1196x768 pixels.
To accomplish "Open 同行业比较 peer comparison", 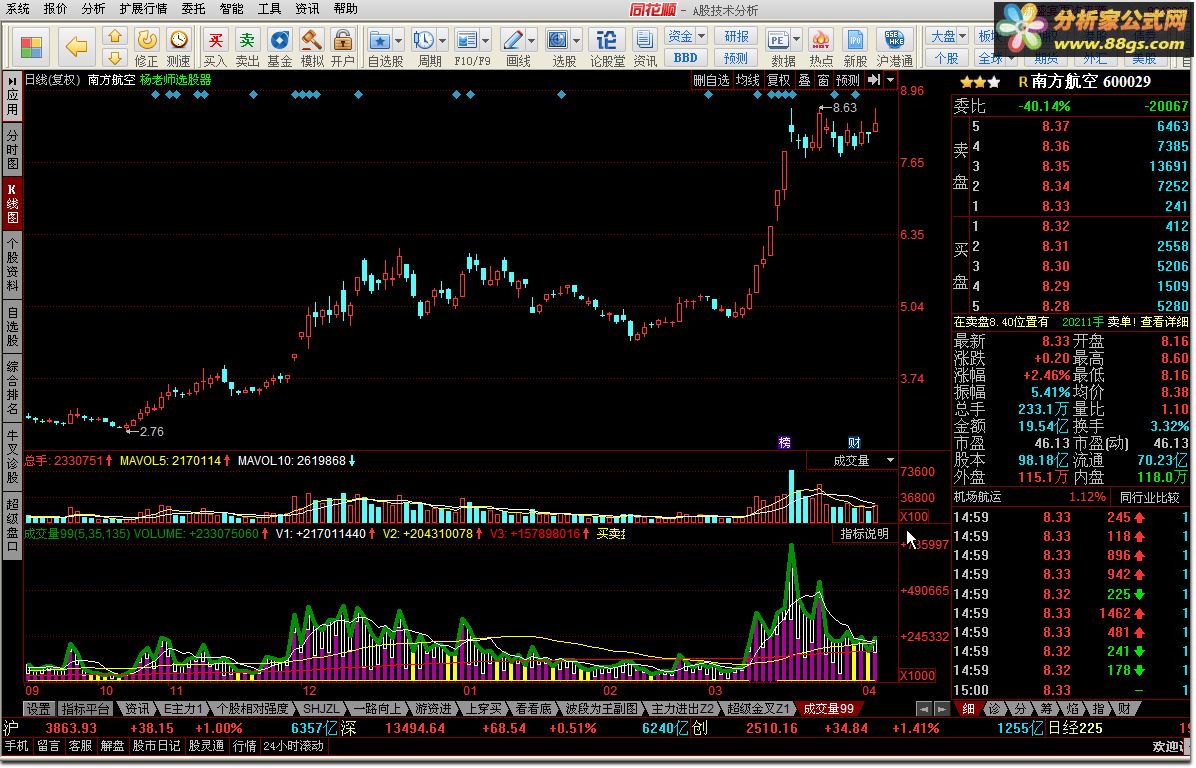I will [1149, 497].
